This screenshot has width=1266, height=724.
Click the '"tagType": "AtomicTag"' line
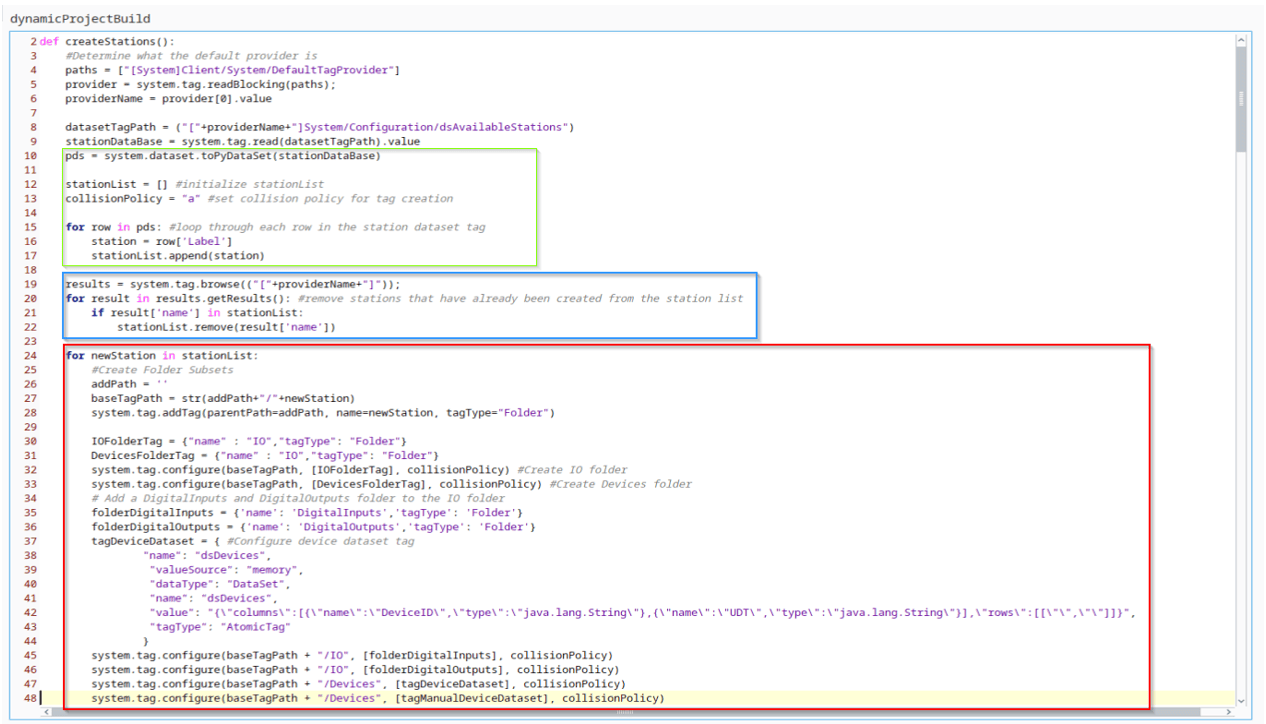220,626
